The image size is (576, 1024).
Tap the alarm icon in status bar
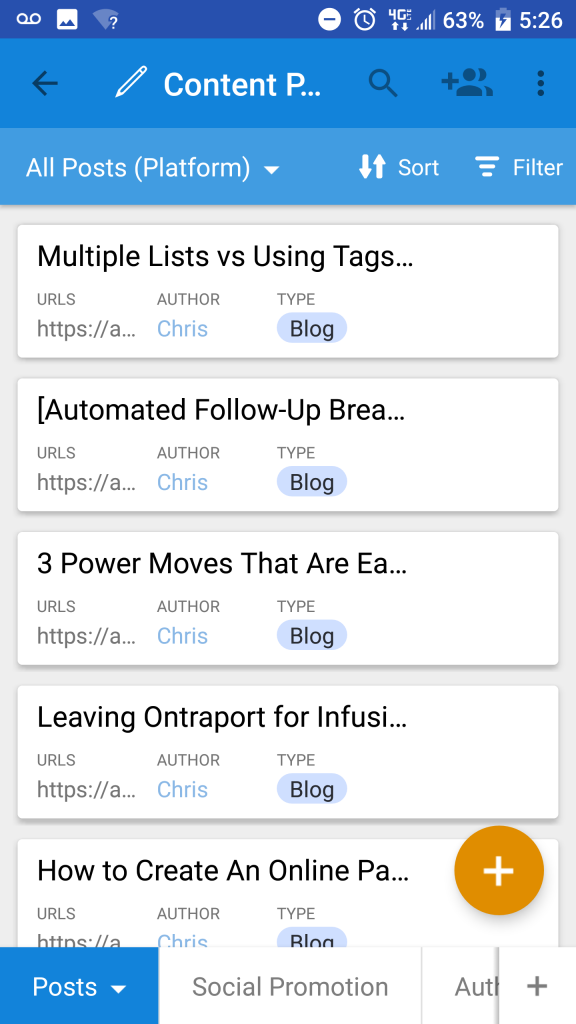point(364,20)
